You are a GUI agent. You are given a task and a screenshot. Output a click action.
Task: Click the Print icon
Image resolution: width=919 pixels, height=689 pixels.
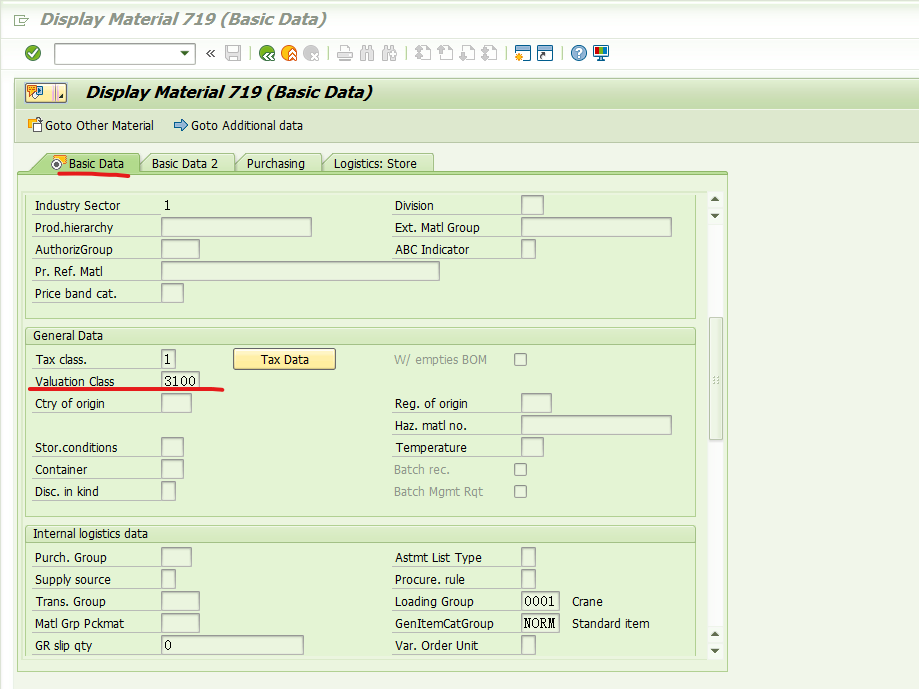click(345, 53)
